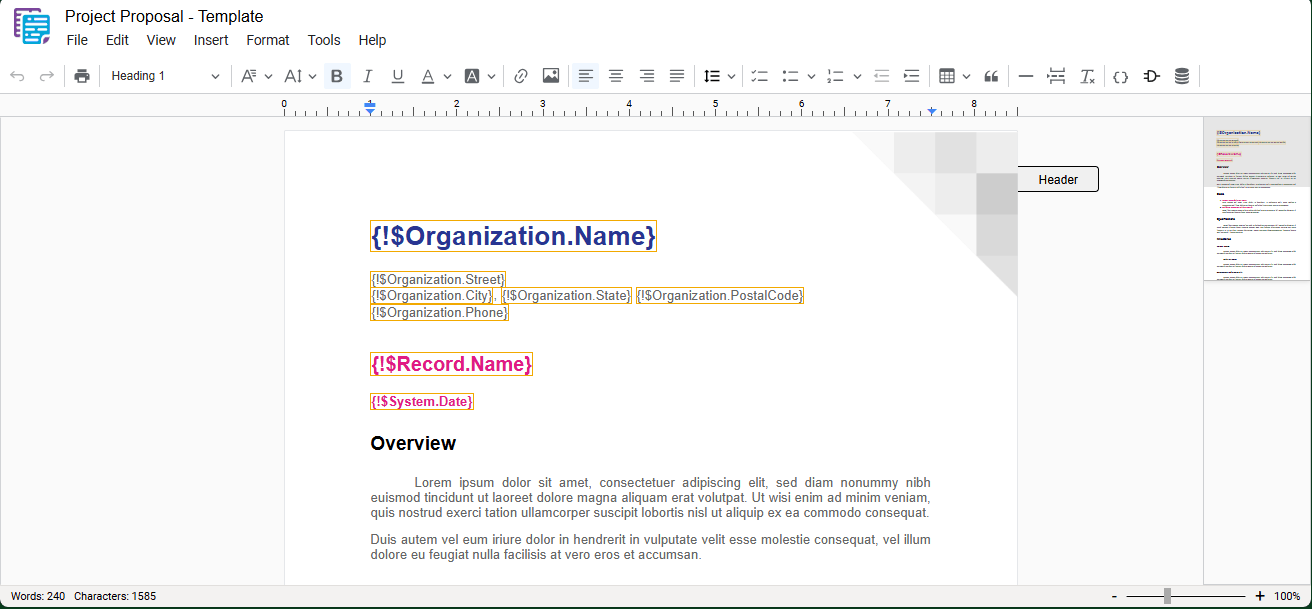Viewport: 1312px width, 609px height.
Task: Insert a link using the chain icon
Action: (520, 76)
